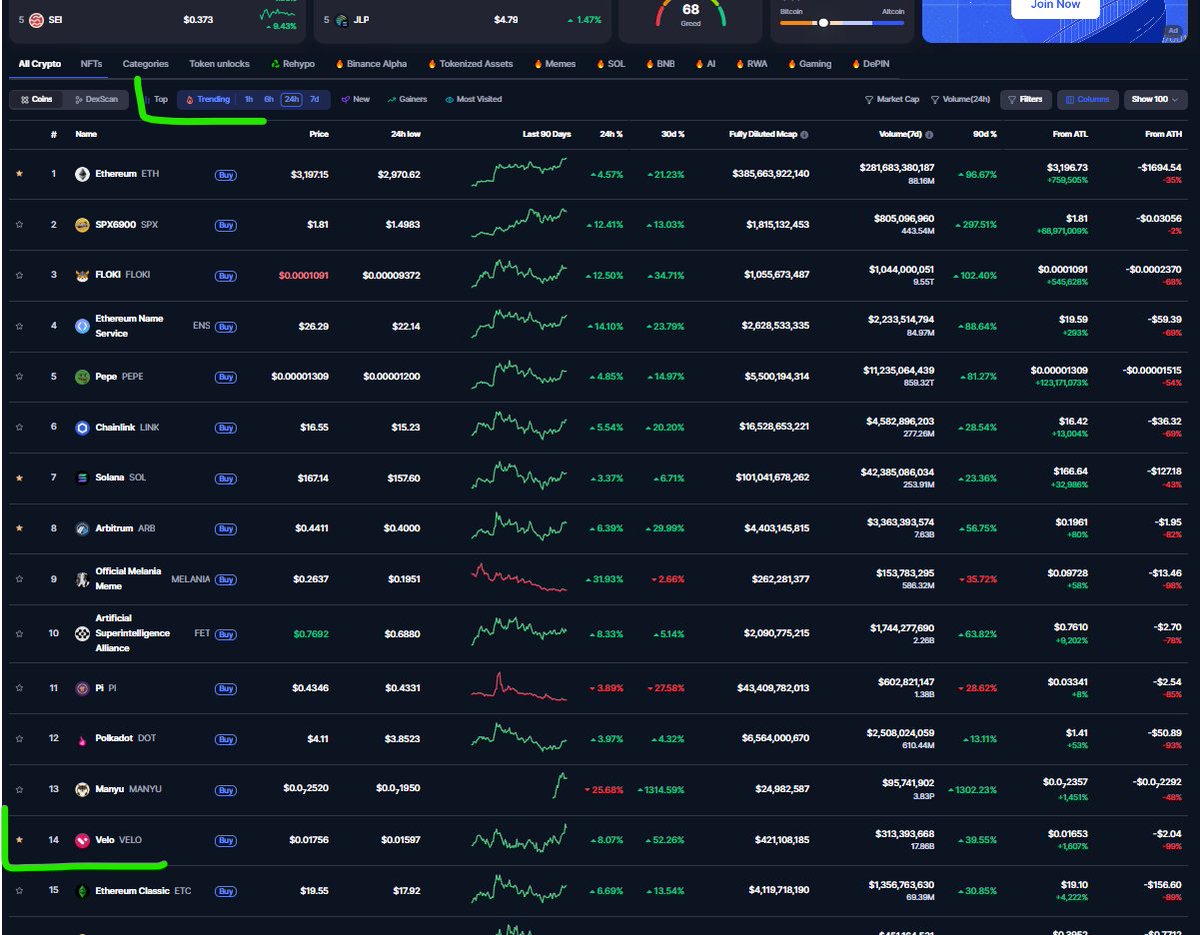Click the Trending flame filter
Image resolution: width=1200 pixels, height=935 pixels.
tap(208, 99)
